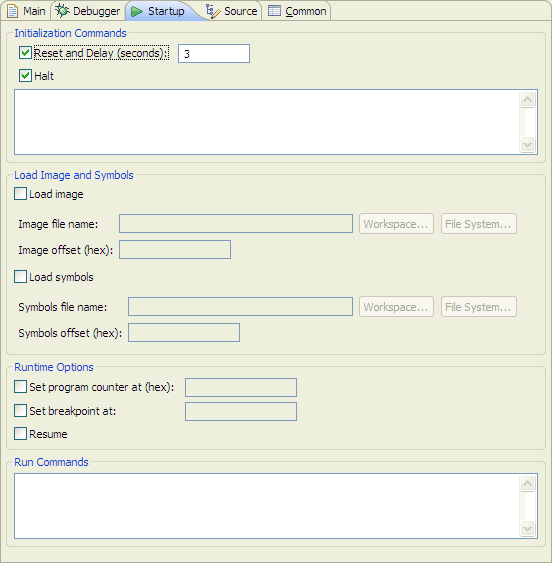Click the Source tab tree icon
The width and height of the screenshot is (552, 563).
[x=213, y=11]
